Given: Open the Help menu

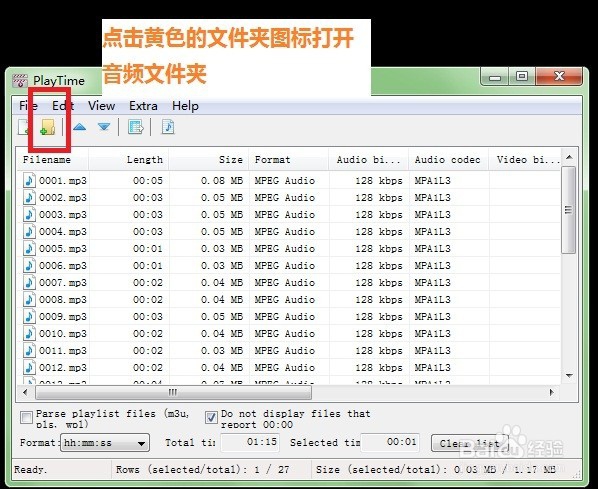Looking at the screenshot, I should point(185,105).
